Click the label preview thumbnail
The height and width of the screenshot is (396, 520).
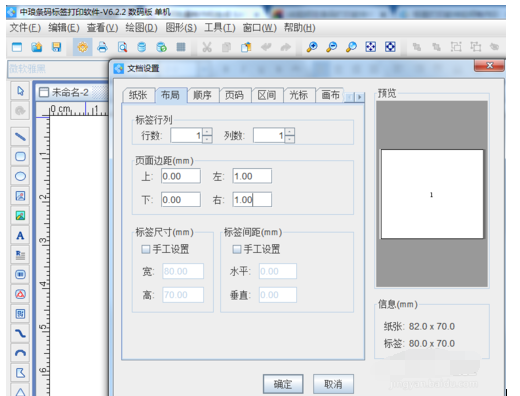[432, 194]
